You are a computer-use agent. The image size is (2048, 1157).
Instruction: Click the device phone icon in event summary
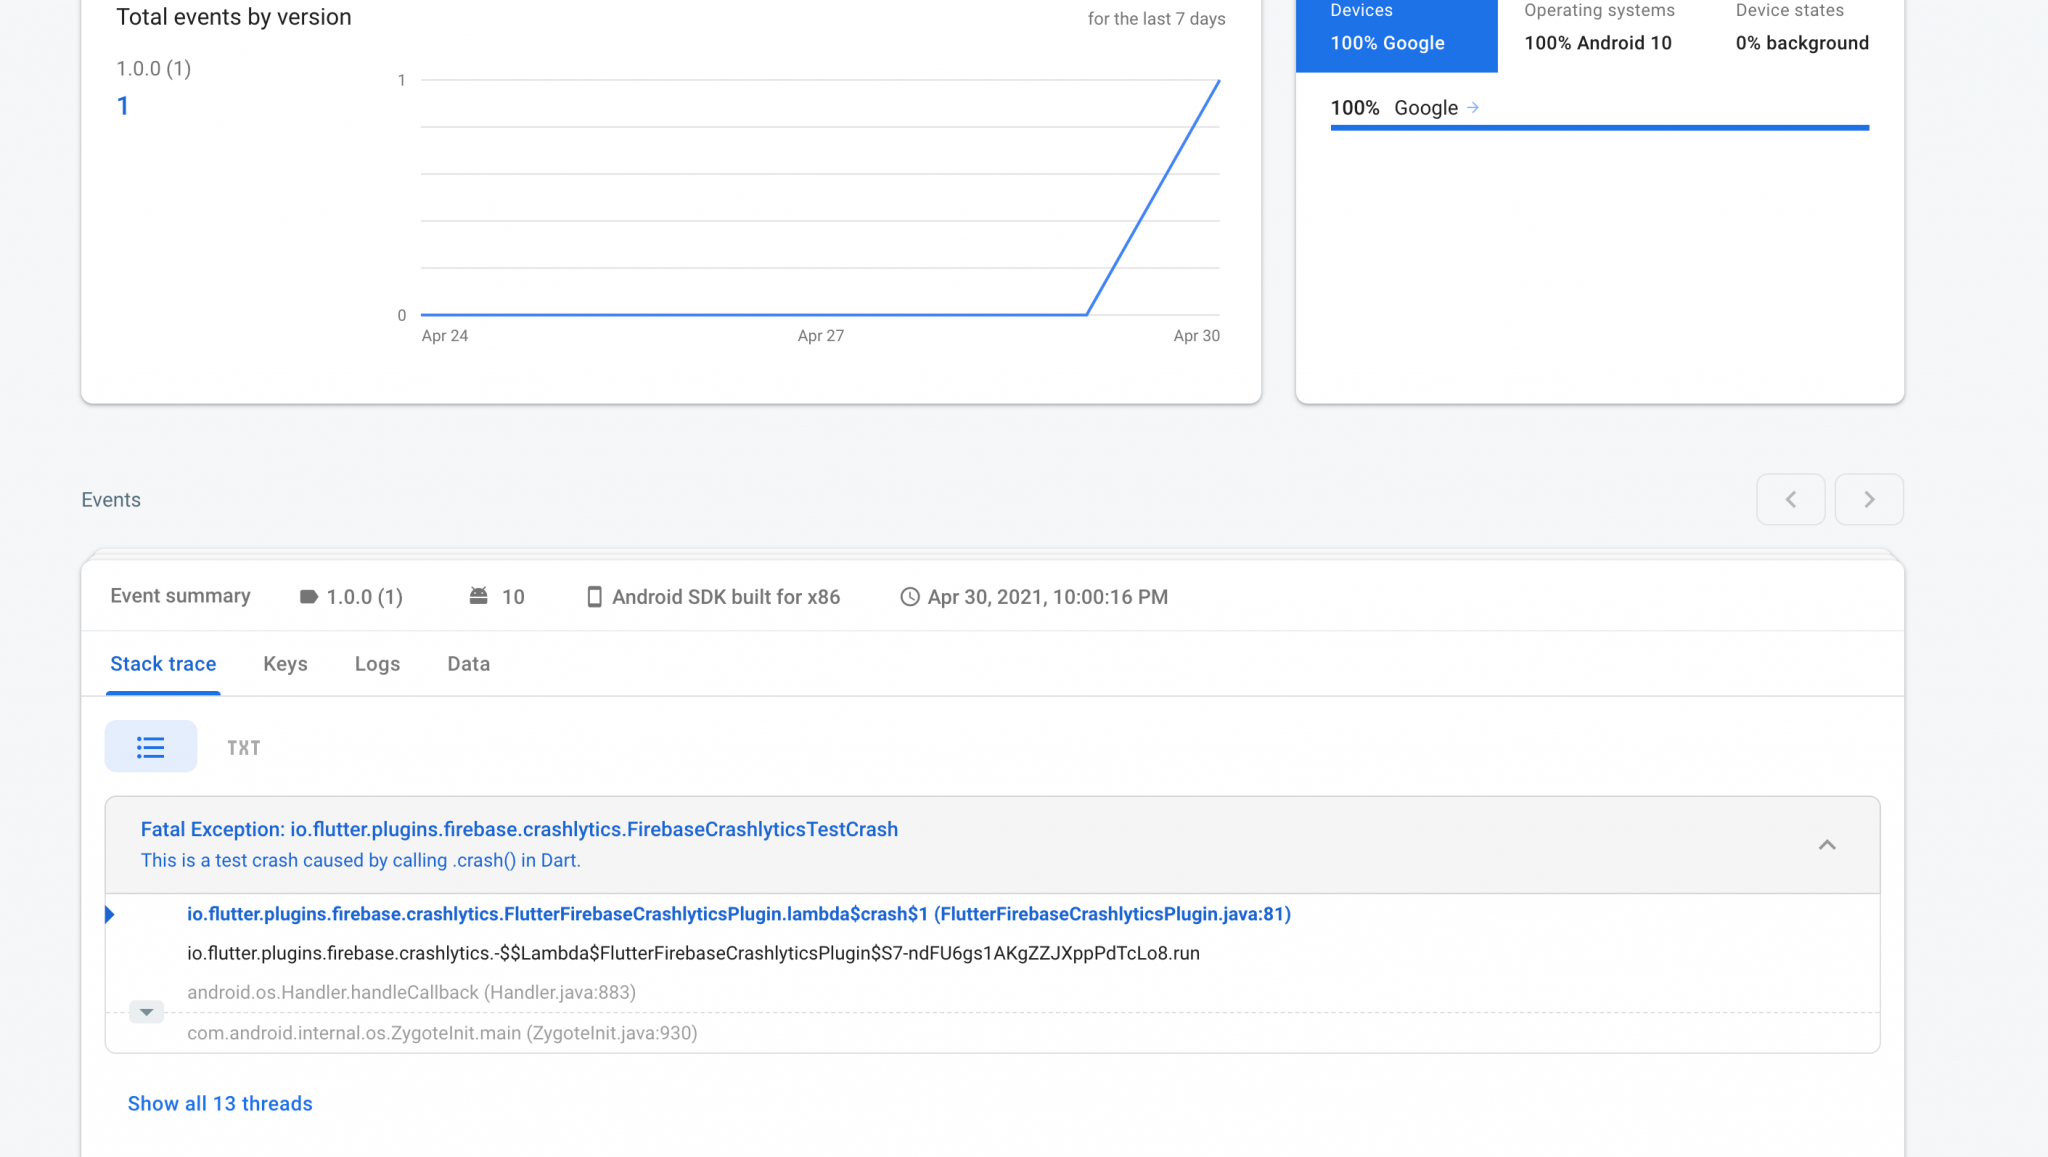(594, 596)
